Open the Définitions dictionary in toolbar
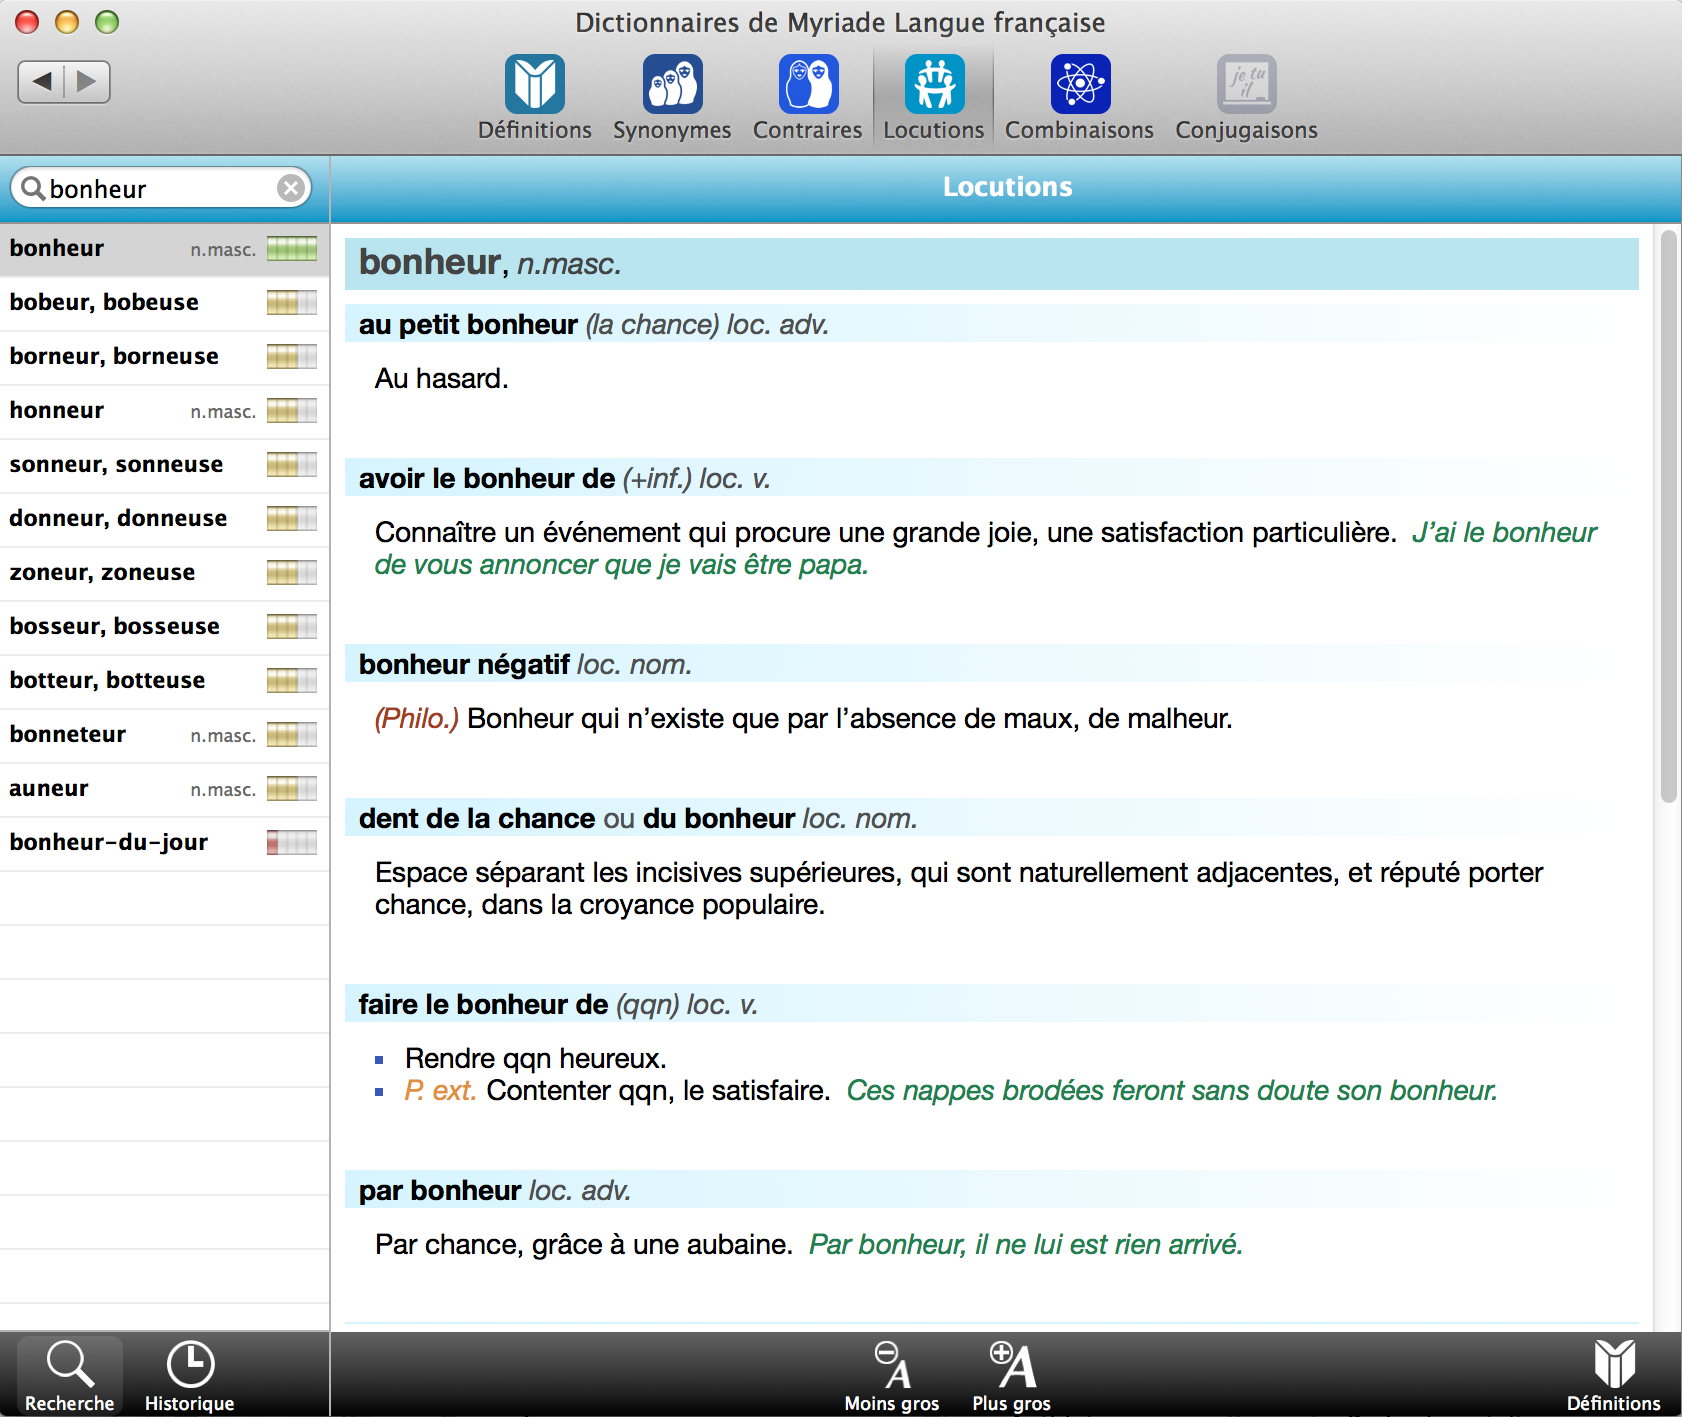Image resolution: width=1682 pixels, height=1417 pixels. point(535,98)
